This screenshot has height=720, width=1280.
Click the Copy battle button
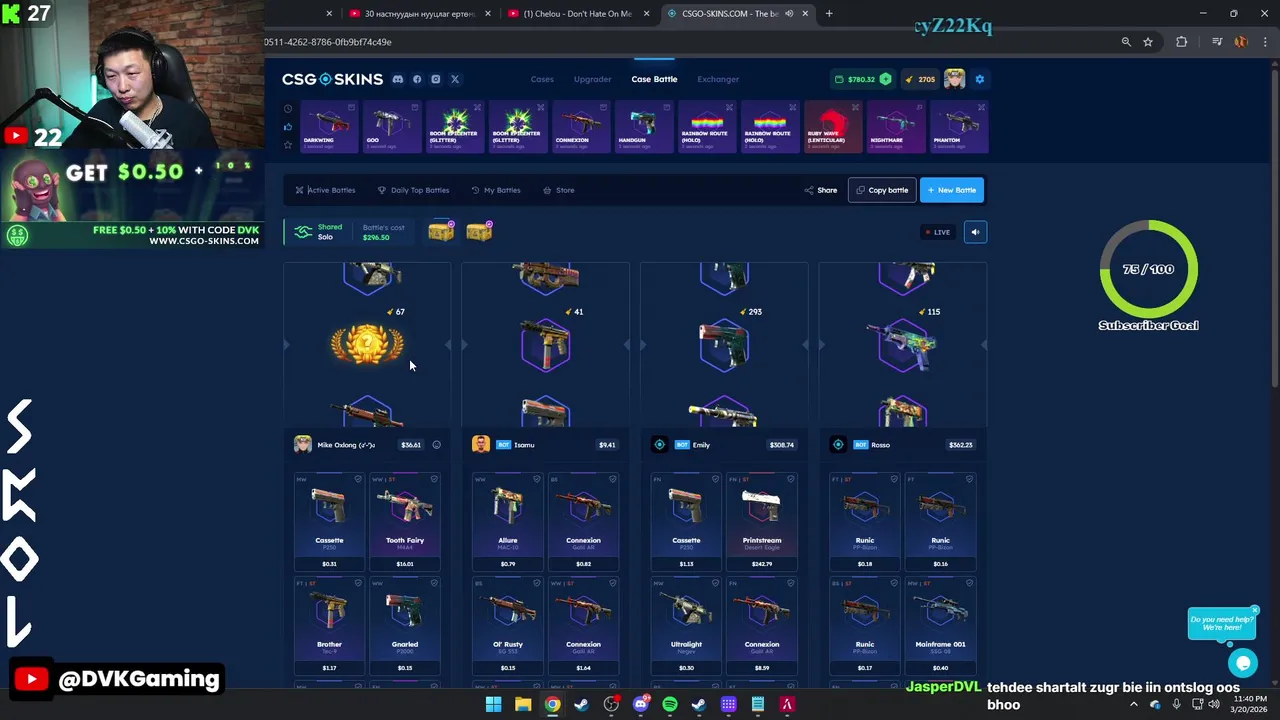(882, 190)
